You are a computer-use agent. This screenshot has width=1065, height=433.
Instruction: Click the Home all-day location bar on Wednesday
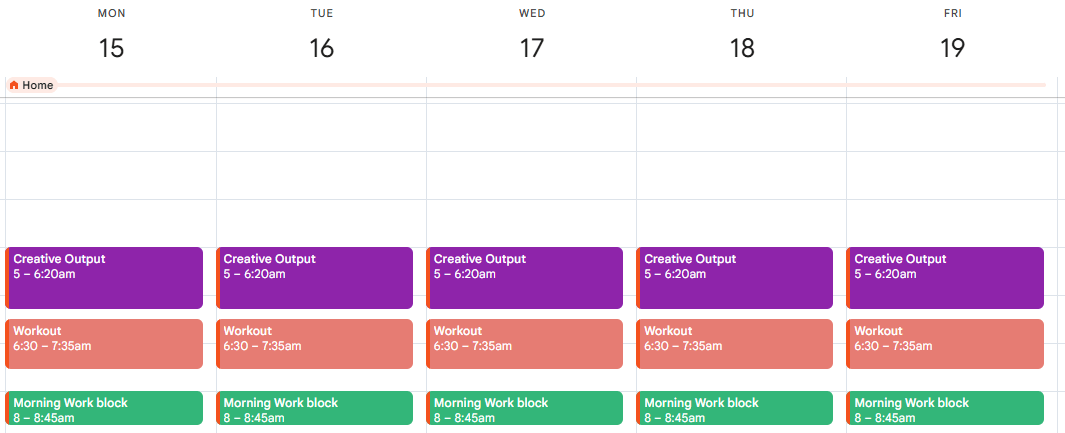tap(531, 85)
